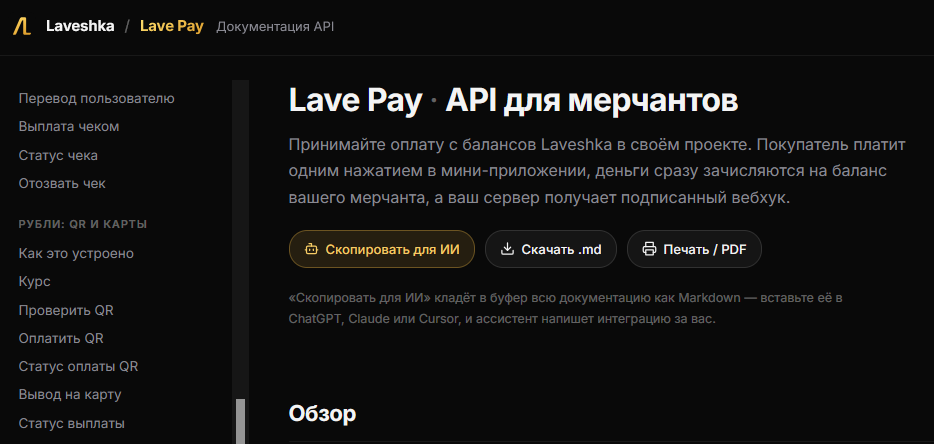This screenshot has width=934, height=444.
Task: Click the Документация API header text
Action: 275,27
